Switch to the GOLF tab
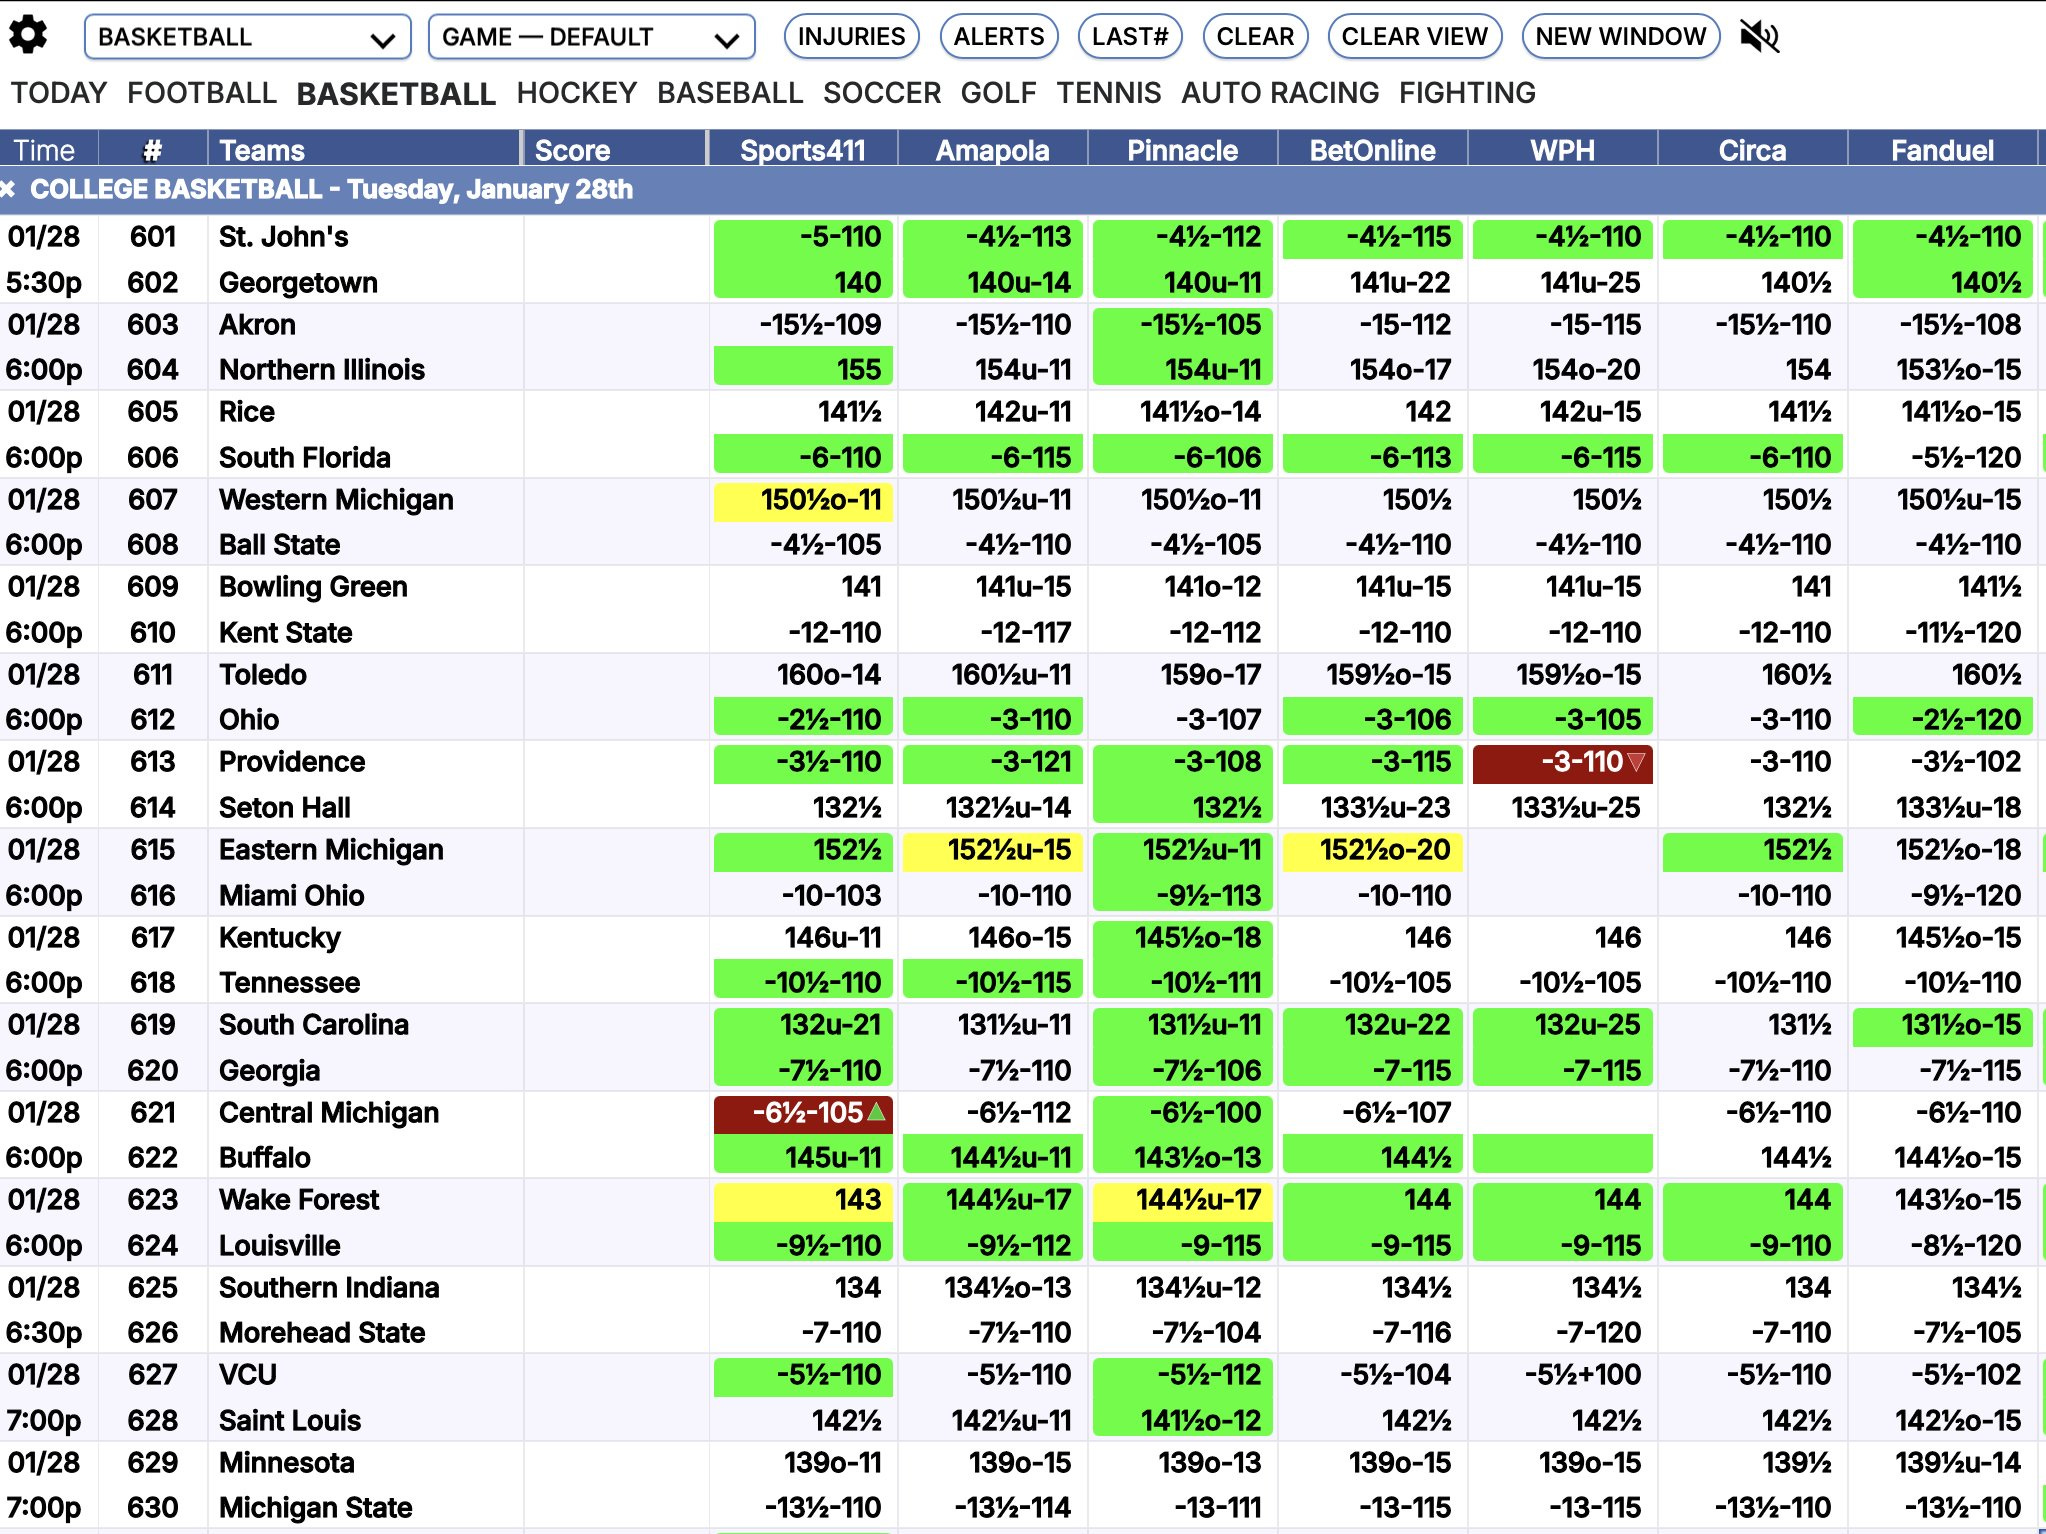Viewport: 2046px width, 1534px height. (x=998, y=93)
